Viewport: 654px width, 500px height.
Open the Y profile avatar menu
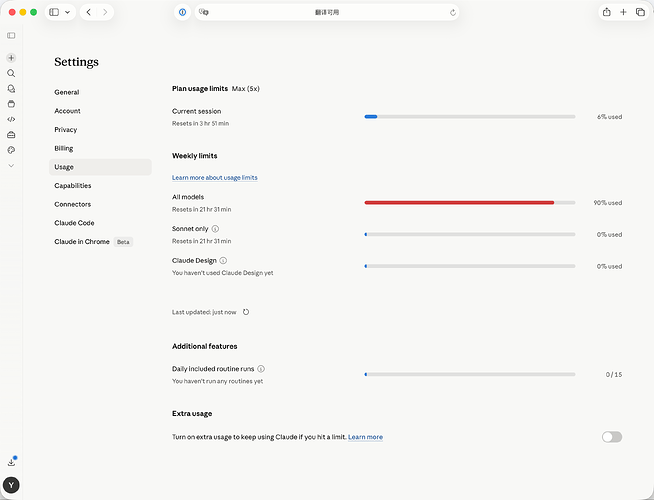(x=11, y=485)
